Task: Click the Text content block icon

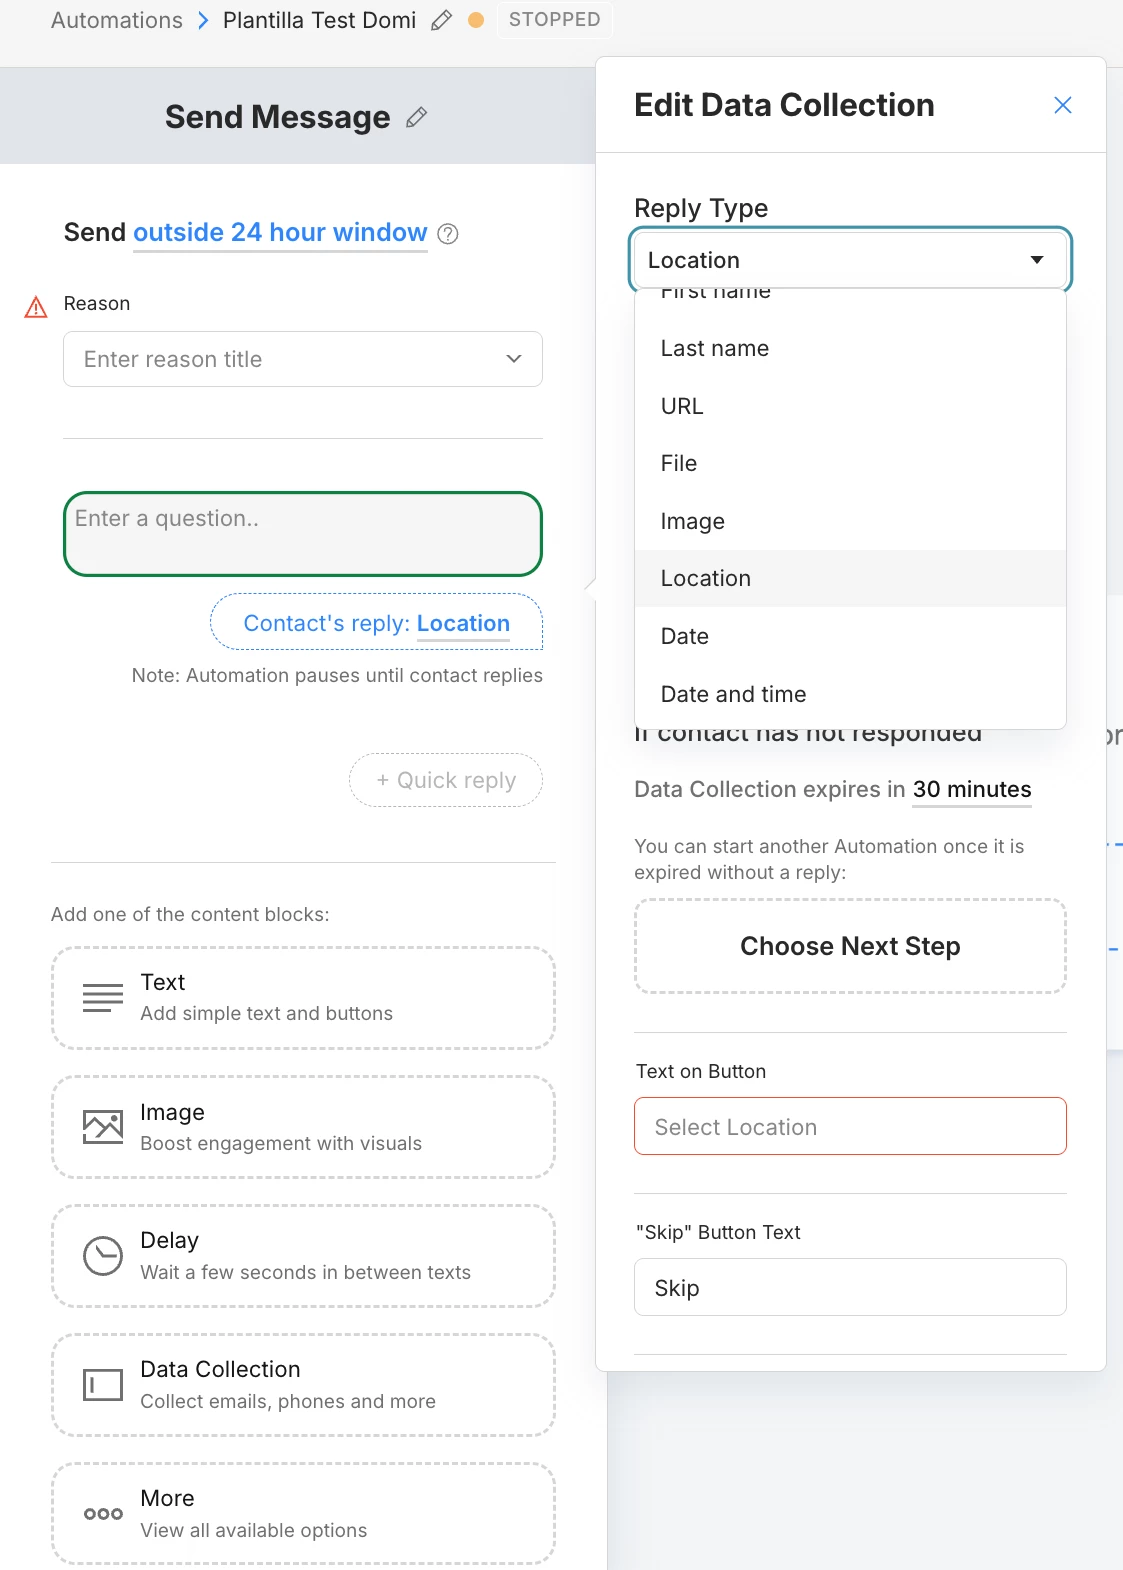Action: point(103,997)
